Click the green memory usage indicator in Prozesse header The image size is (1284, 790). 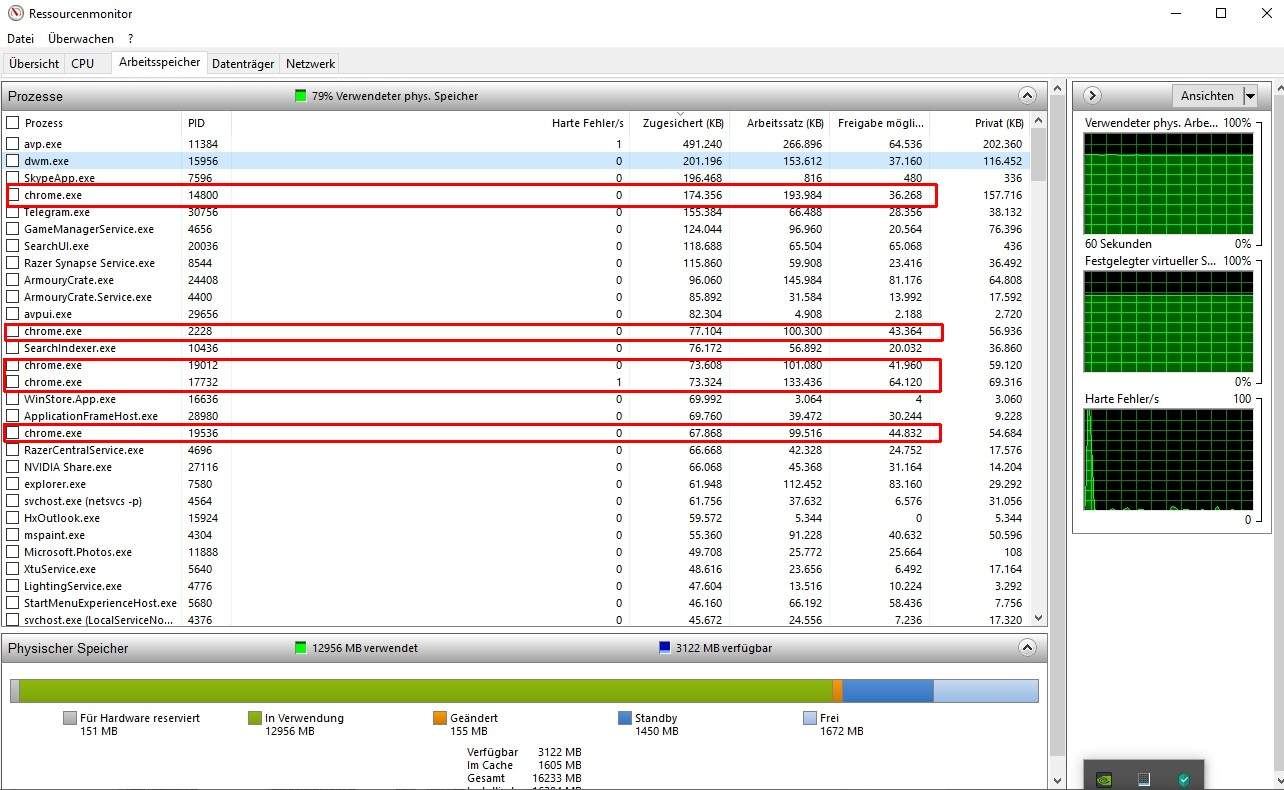298,95
